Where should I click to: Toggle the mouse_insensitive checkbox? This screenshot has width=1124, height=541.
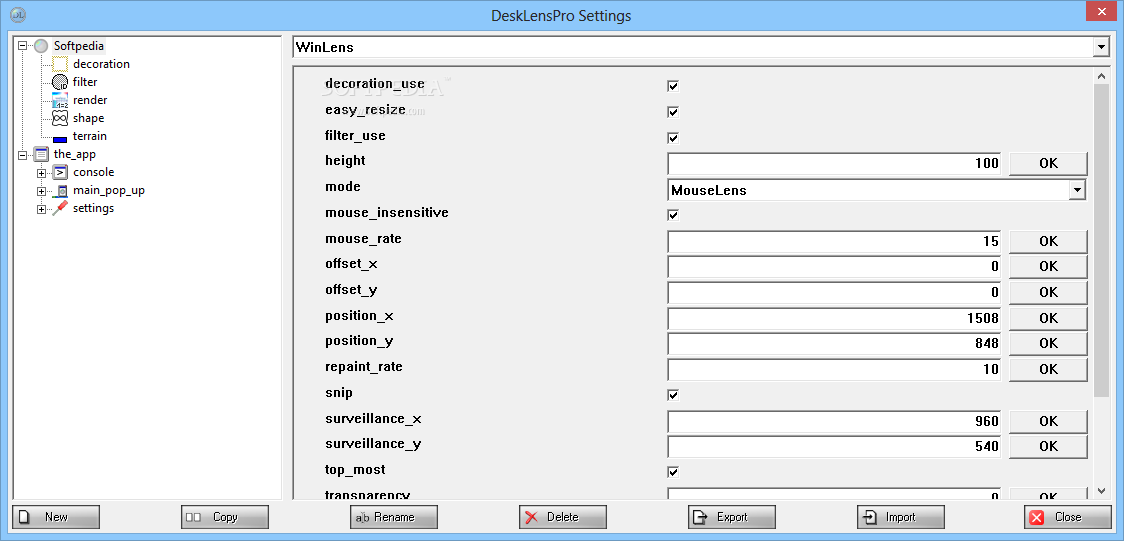click(x=672, y=215)
